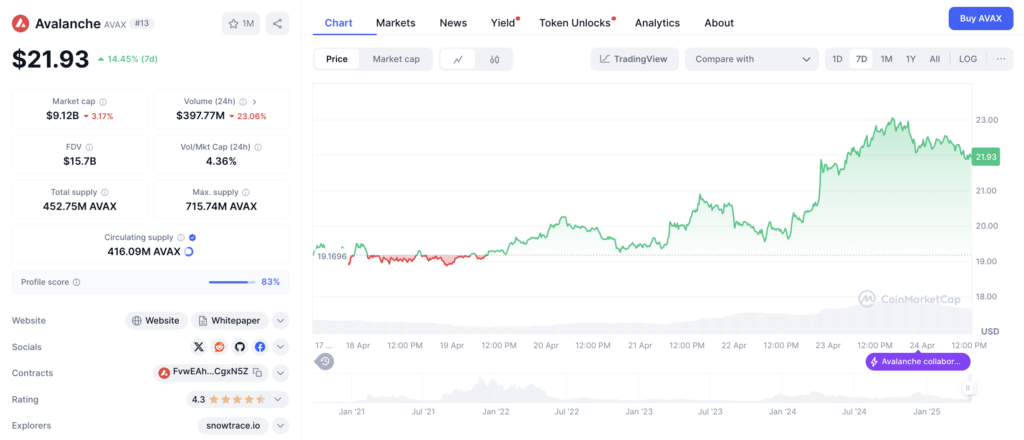Click circulating supply progress ring icon
The height and width of the screenshot is (440, 1024).
point(189,251)
